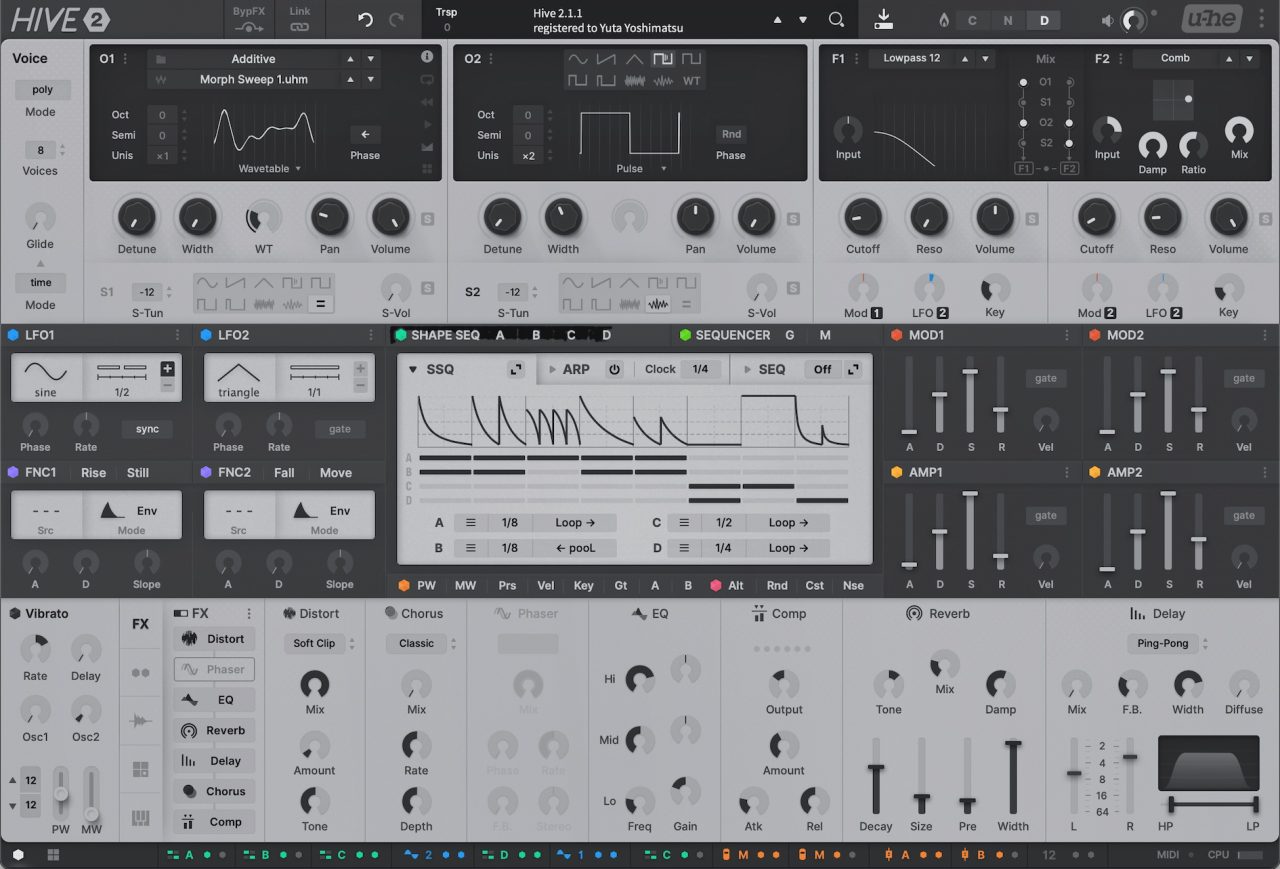Open the preset search magnifier
The image size is (1280, 869).
pos(836,20)
